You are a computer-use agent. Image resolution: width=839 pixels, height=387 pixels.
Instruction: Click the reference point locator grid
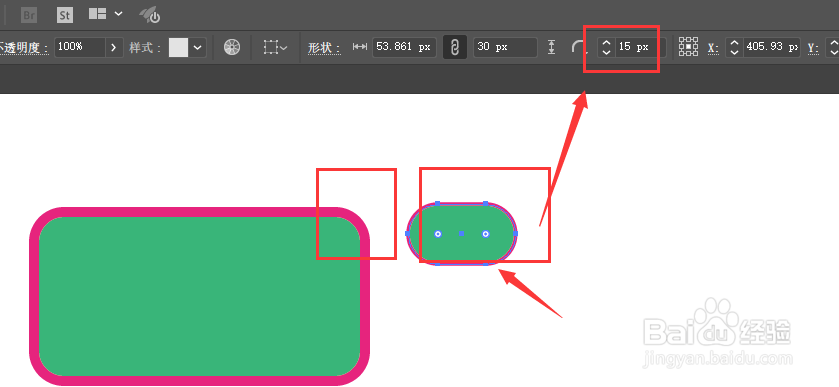pos(688,47)
